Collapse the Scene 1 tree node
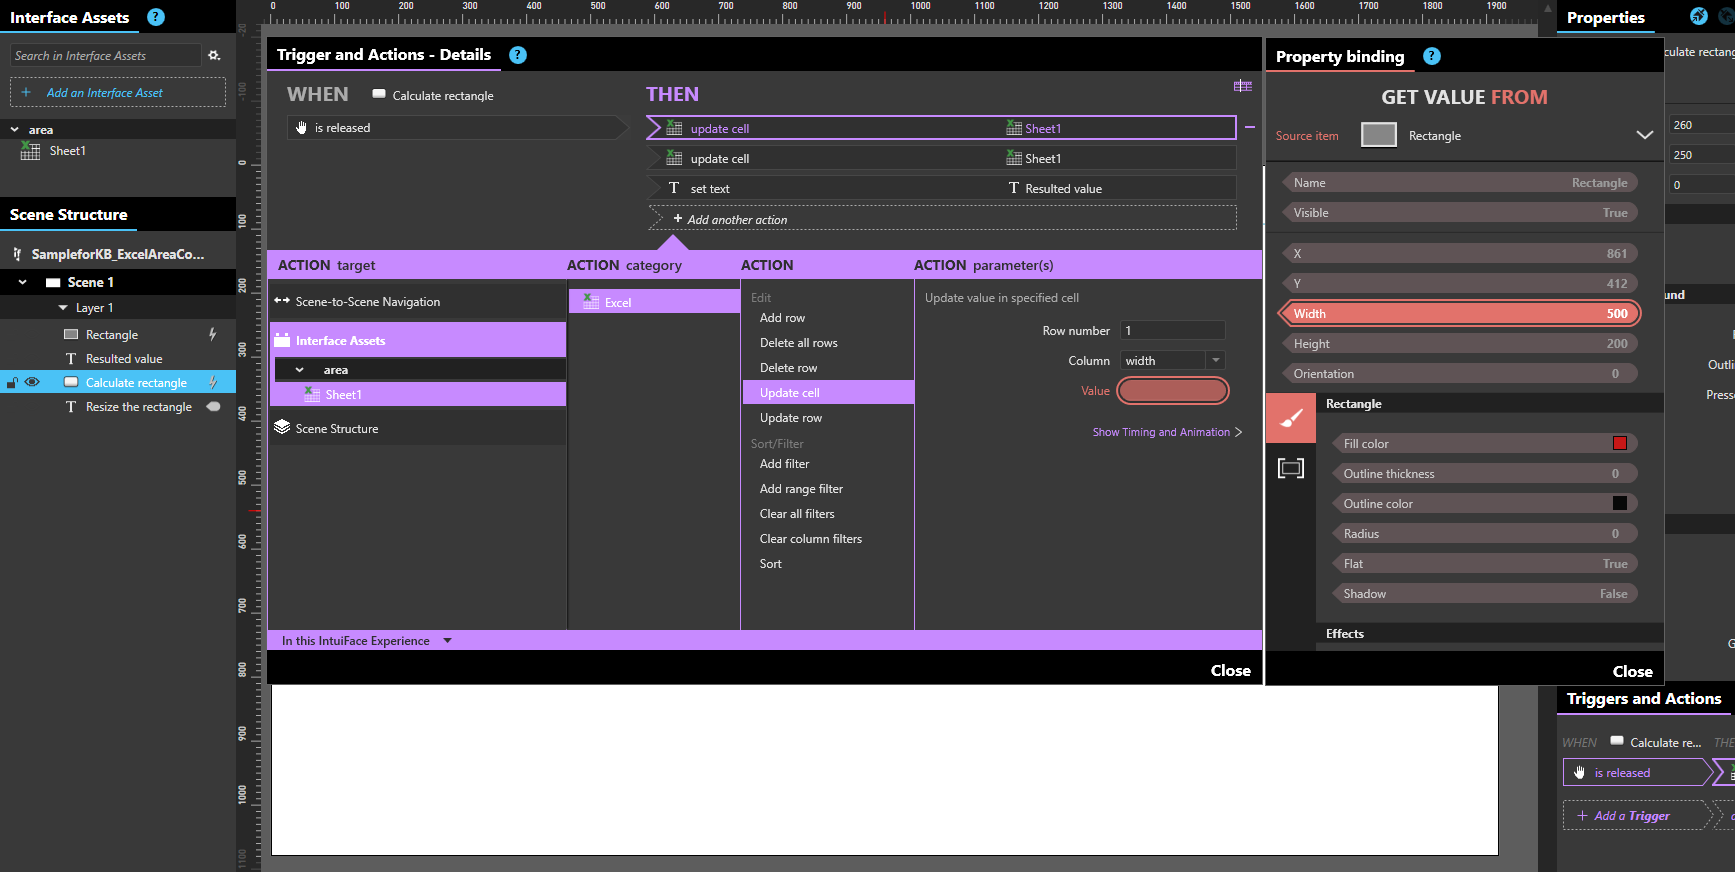1735x872 pixels. [x=23, y=282]
